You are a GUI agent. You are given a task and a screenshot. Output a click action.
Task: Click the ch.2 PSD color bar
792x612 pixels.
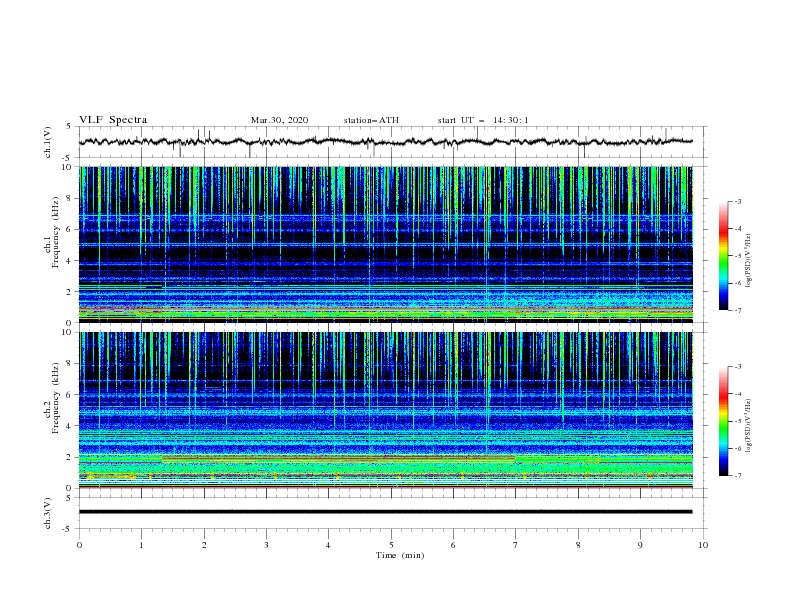pyautogui.click(x=723, y=421)
